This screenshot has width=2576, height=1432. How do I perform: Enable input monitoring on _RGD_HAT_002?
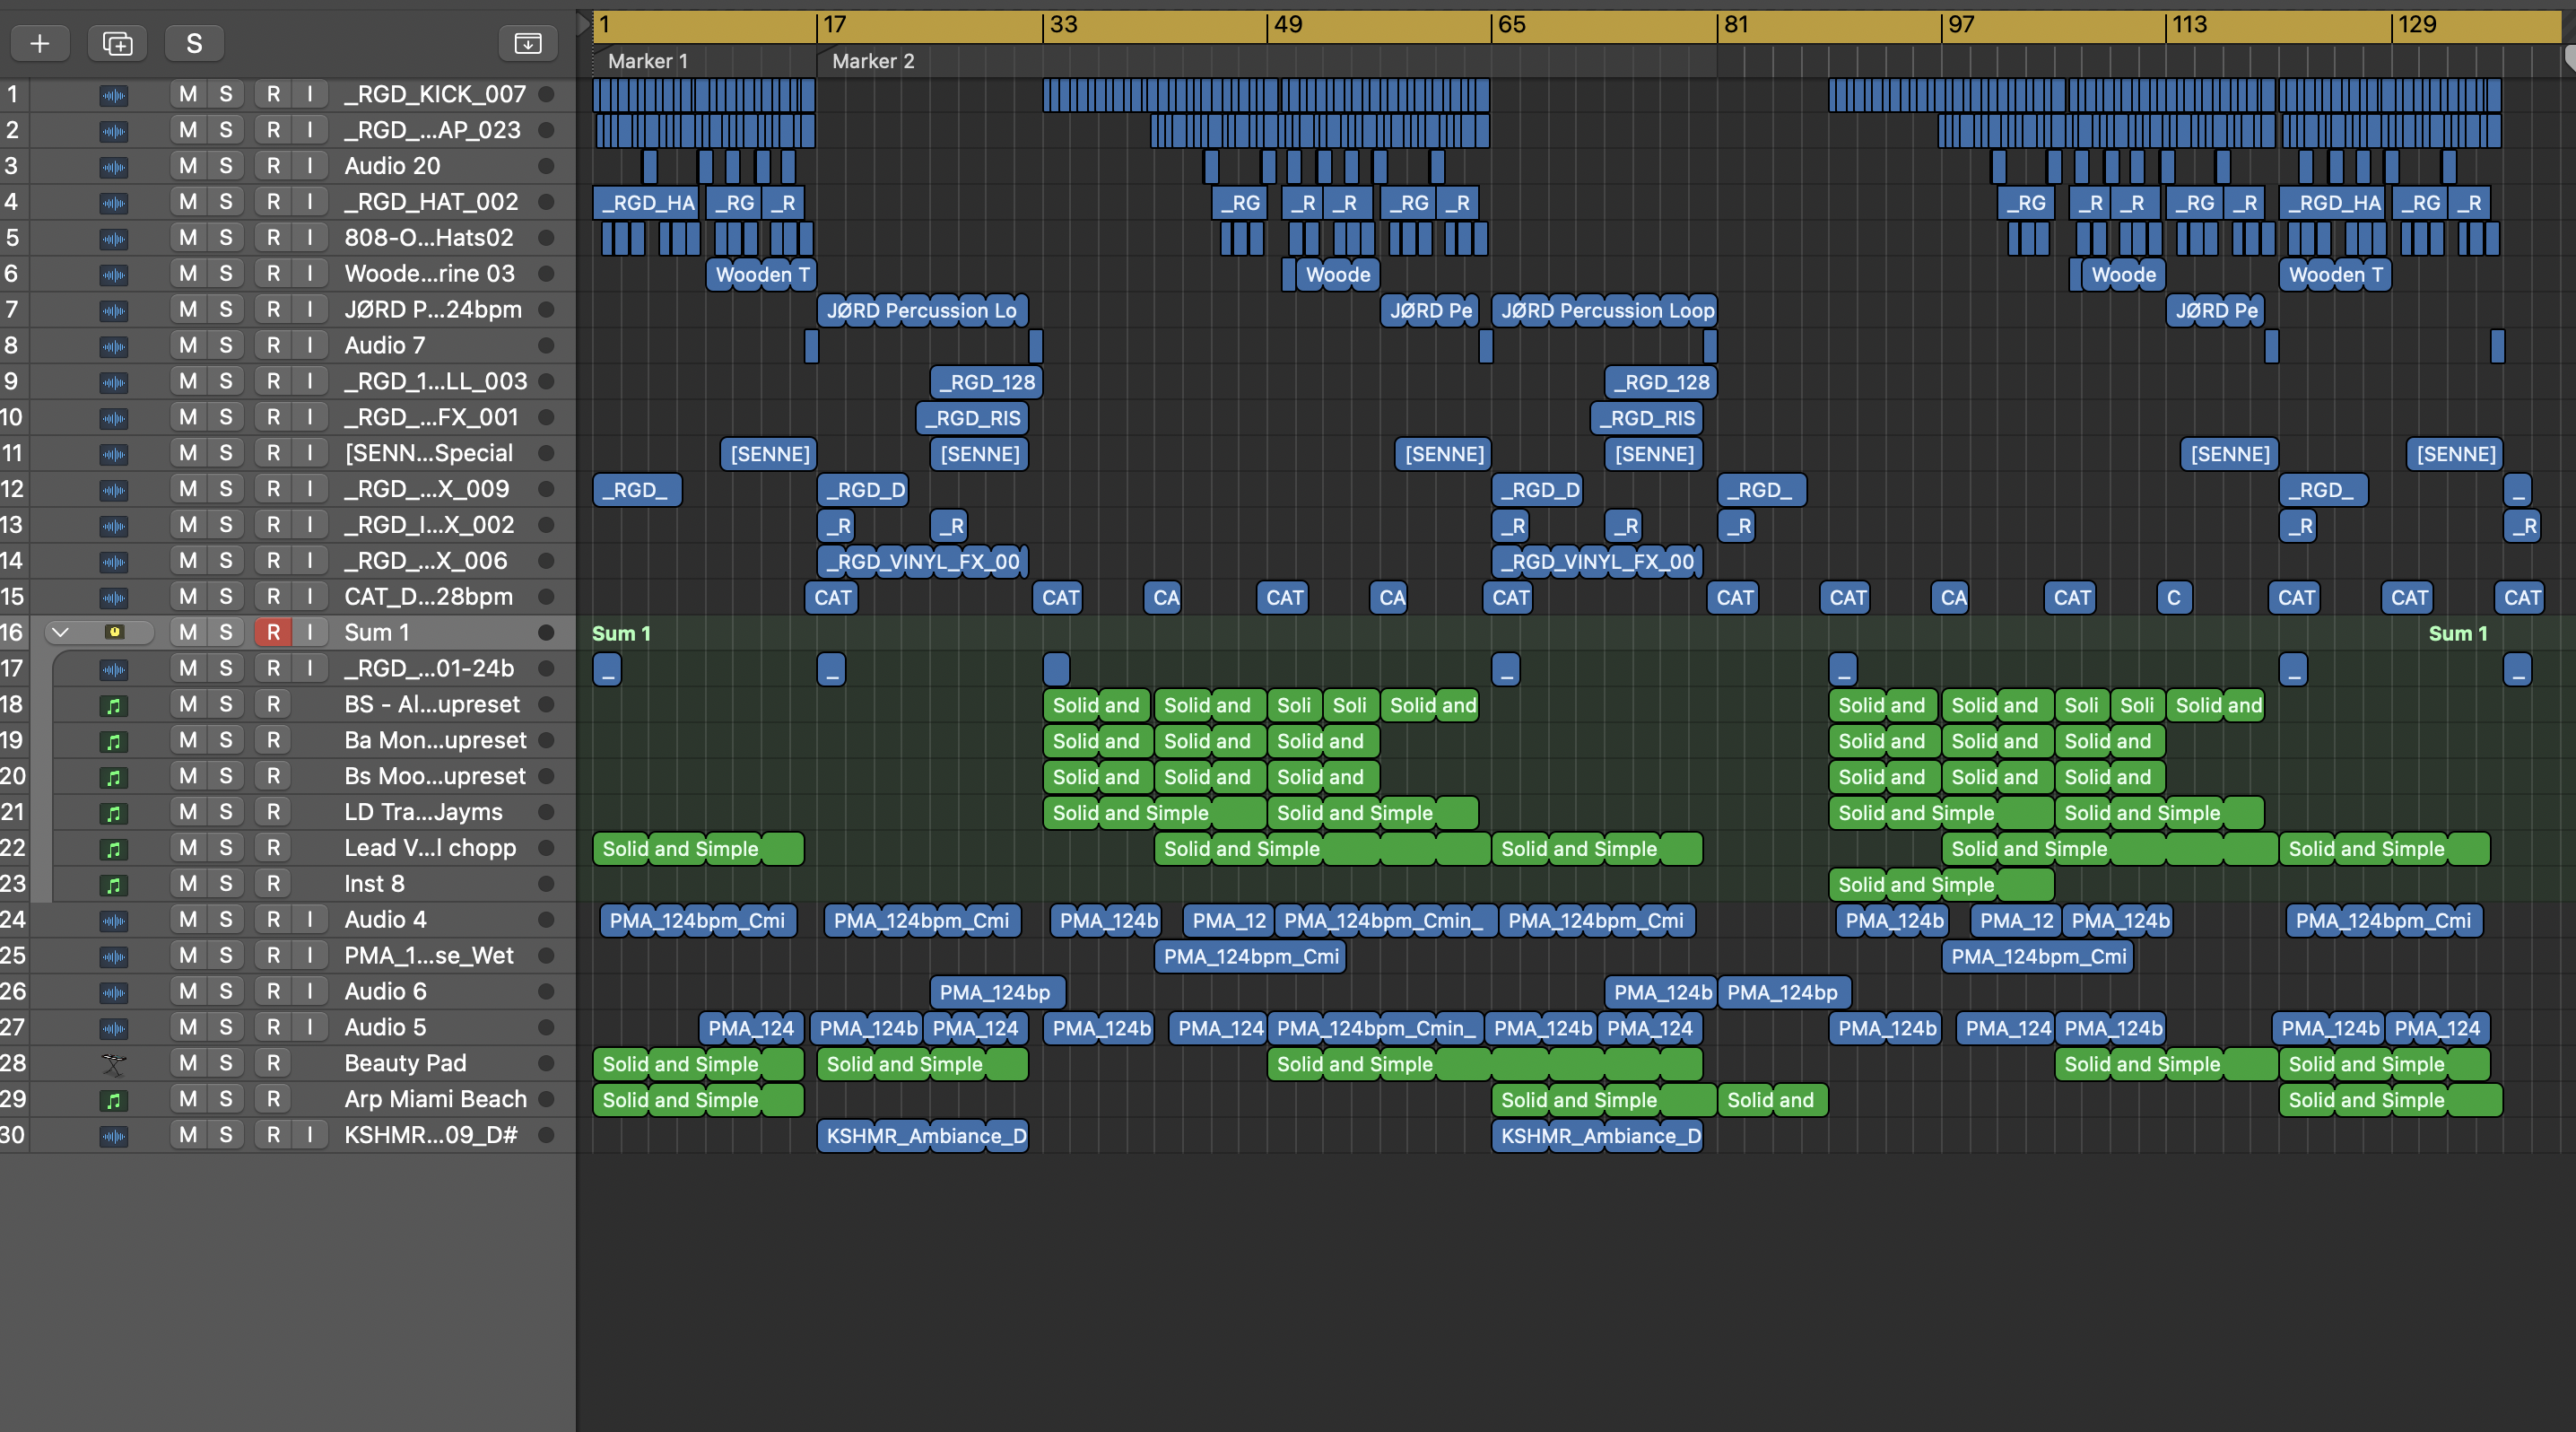click(x=310, y=202)
